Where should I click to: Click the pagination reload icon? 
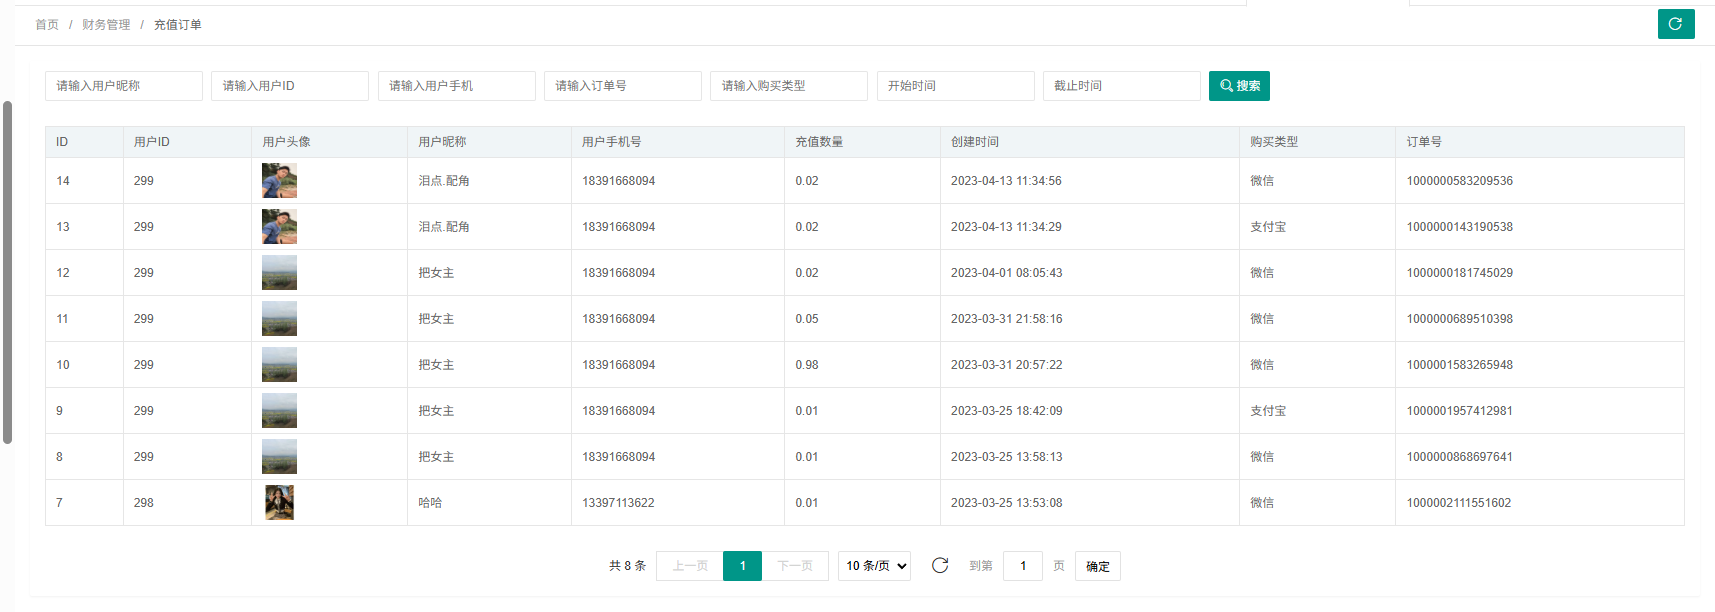pyautogui.click(x=939, y=566)
